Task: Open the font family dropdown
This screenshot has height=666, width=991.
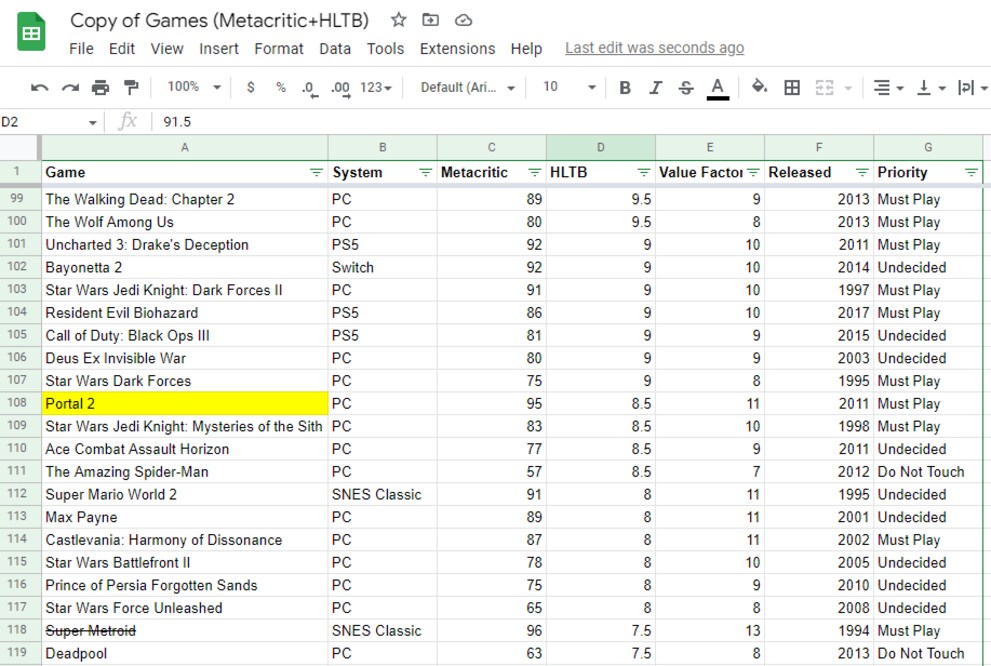Action: [468, 87]
